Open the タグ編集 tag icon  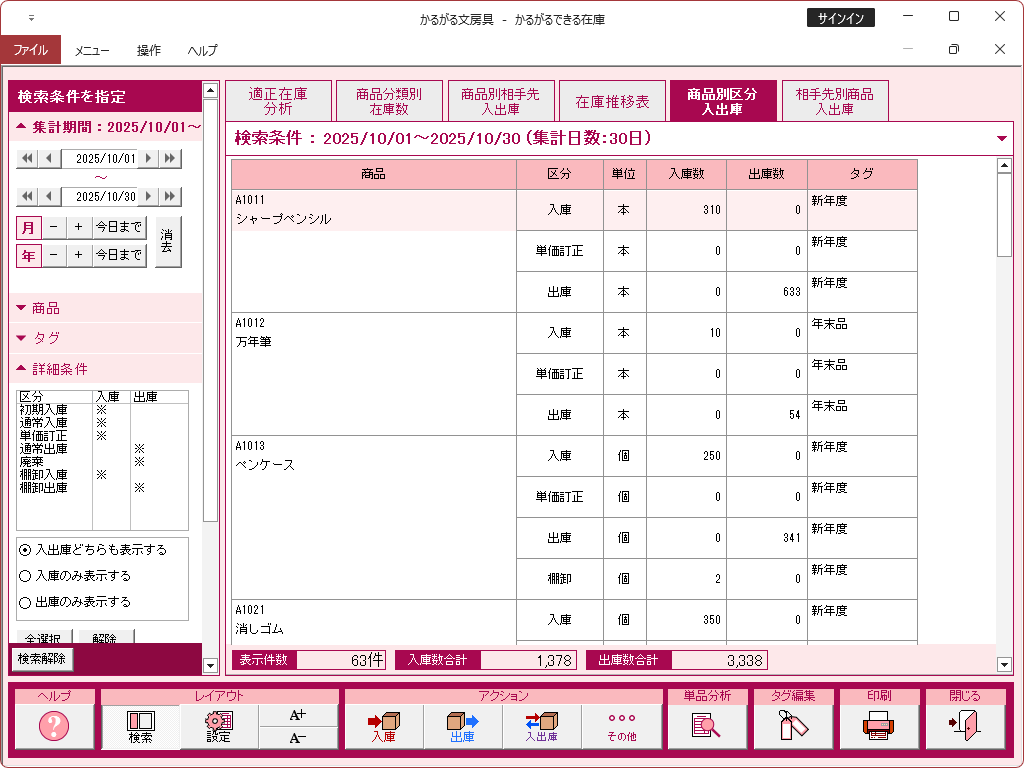[x=793, y=726]
